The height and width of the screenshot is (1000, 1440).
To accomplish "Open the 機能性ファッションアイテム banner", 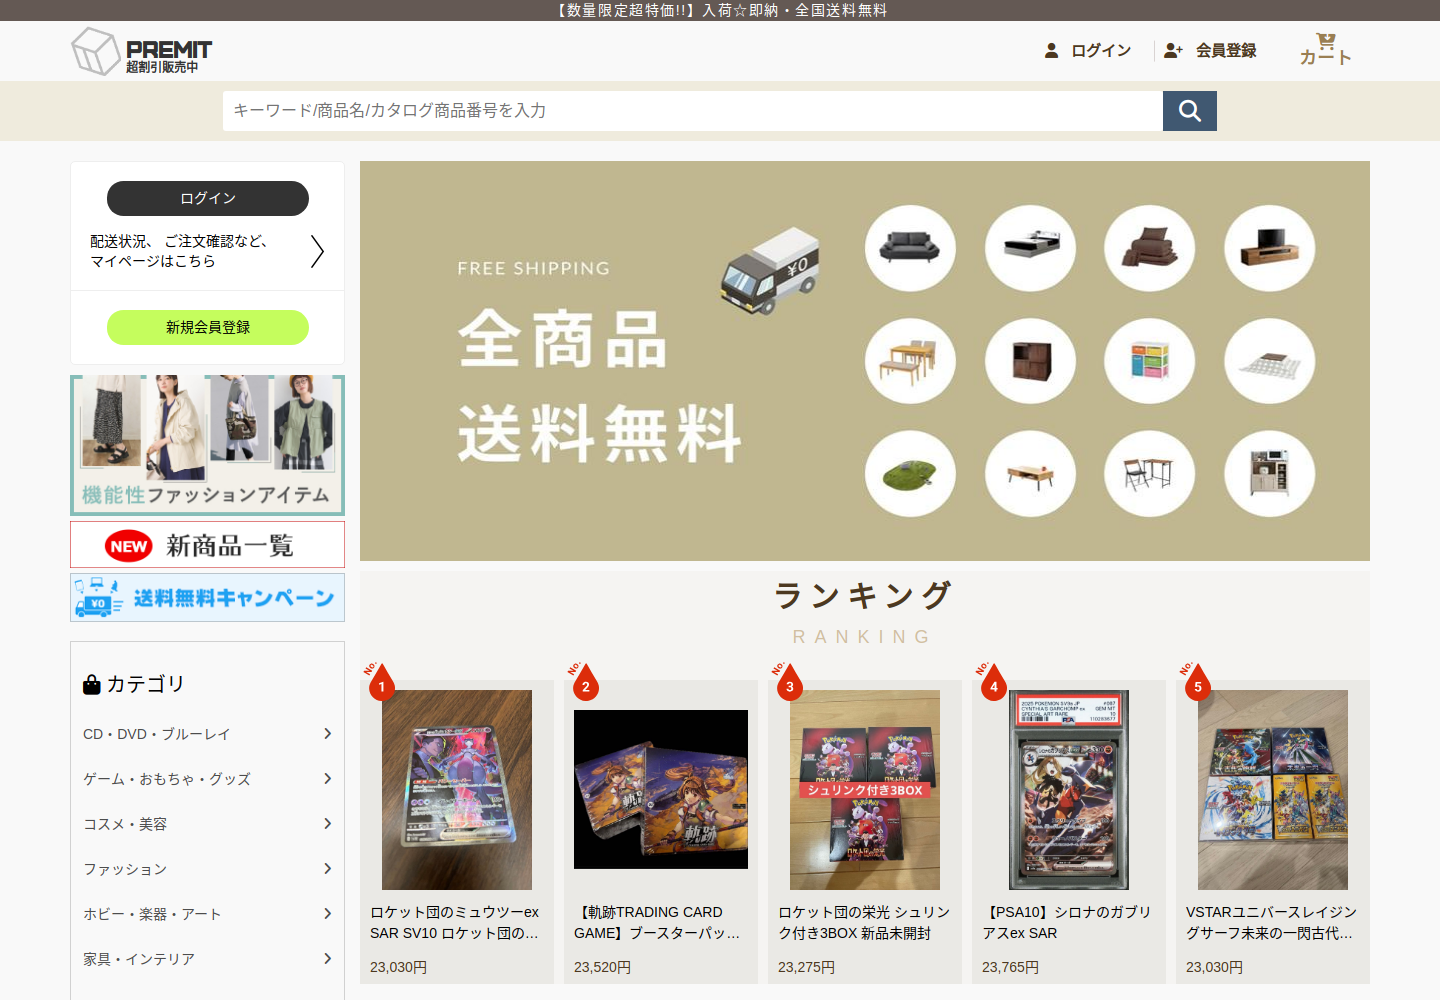I will tap(207, 445).
